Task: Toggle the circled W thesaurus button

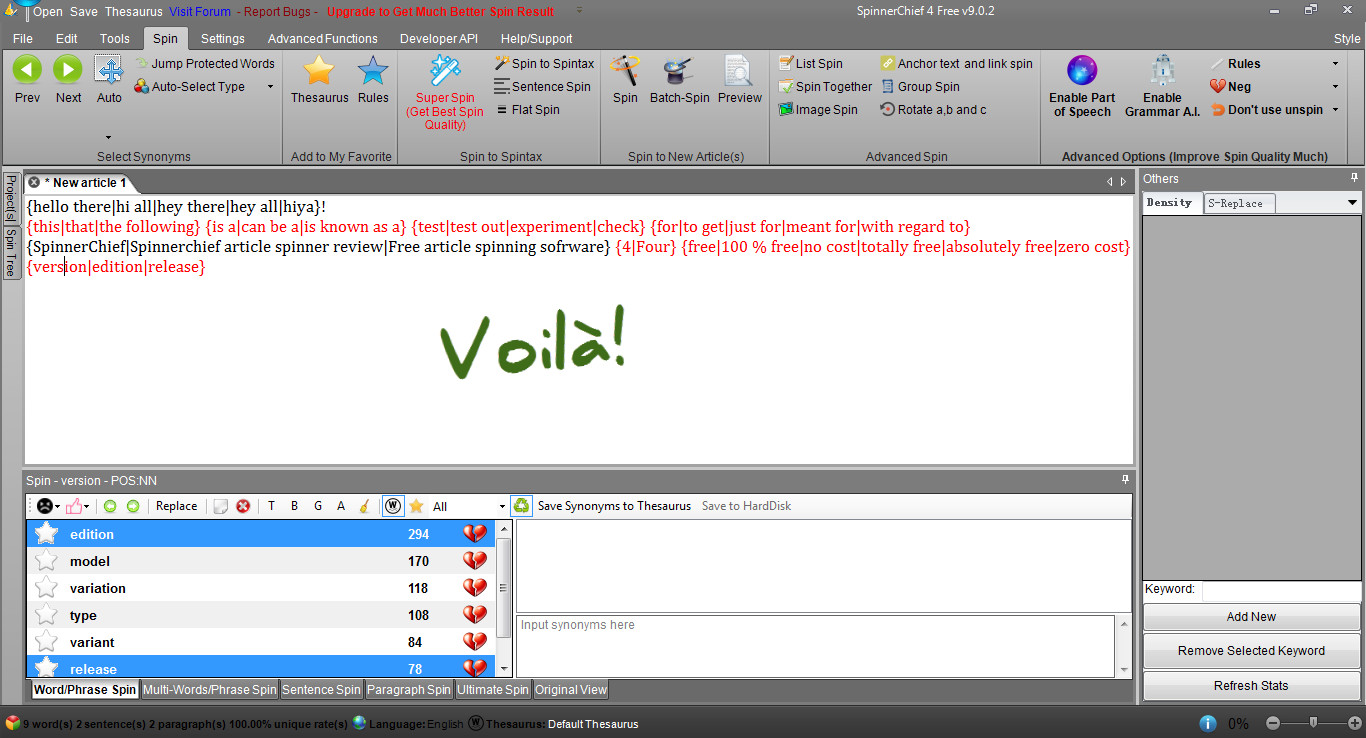Action: click(393, 506)
